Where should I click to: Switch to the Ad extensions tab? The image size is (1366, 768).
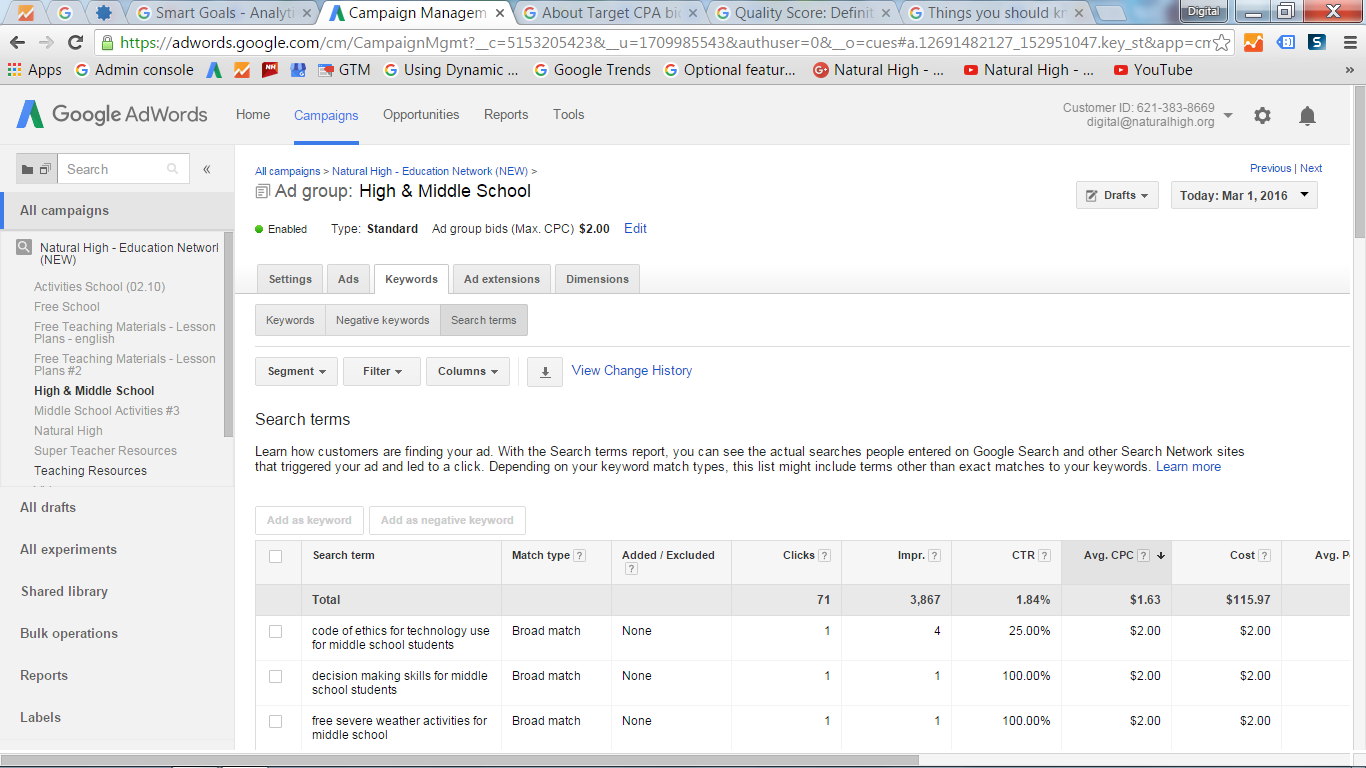click(501, 279)
